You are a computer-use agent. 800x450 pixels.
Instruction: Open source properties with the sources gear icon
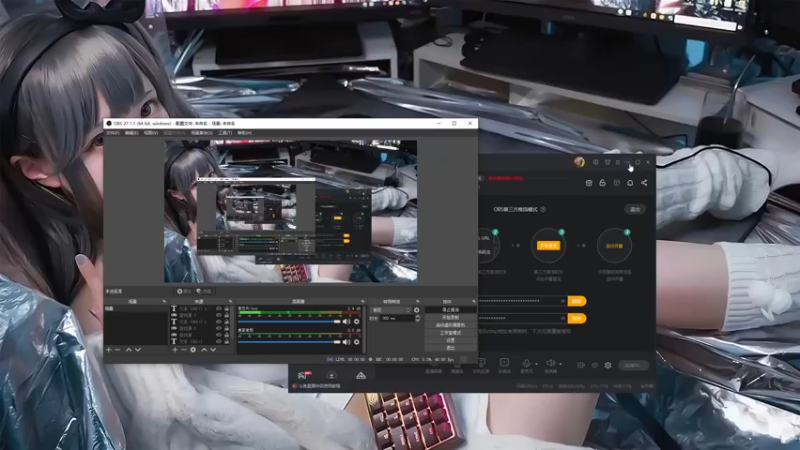(193, 350)
